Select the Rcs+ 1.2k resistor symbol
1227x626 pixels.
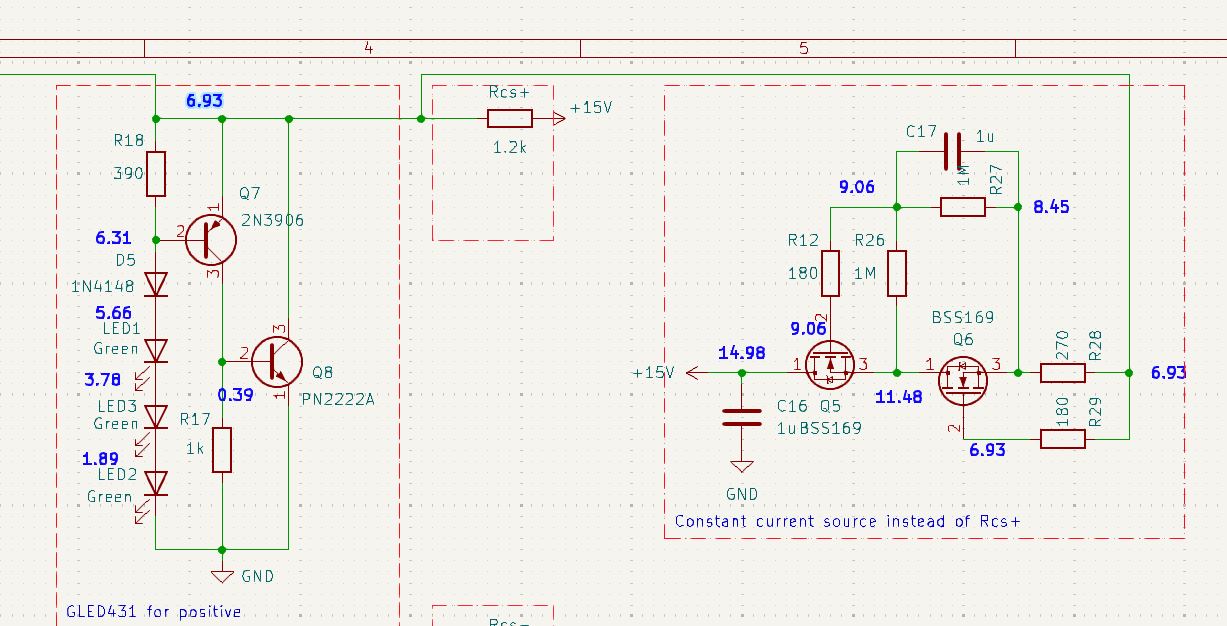point(510,119)
